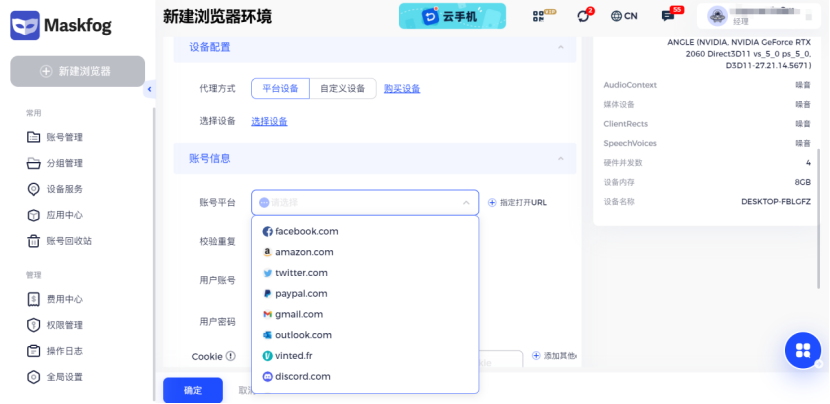Screen dimensions: 830x404
Task: Click the AudioContext row label
Action: (630, 85)
